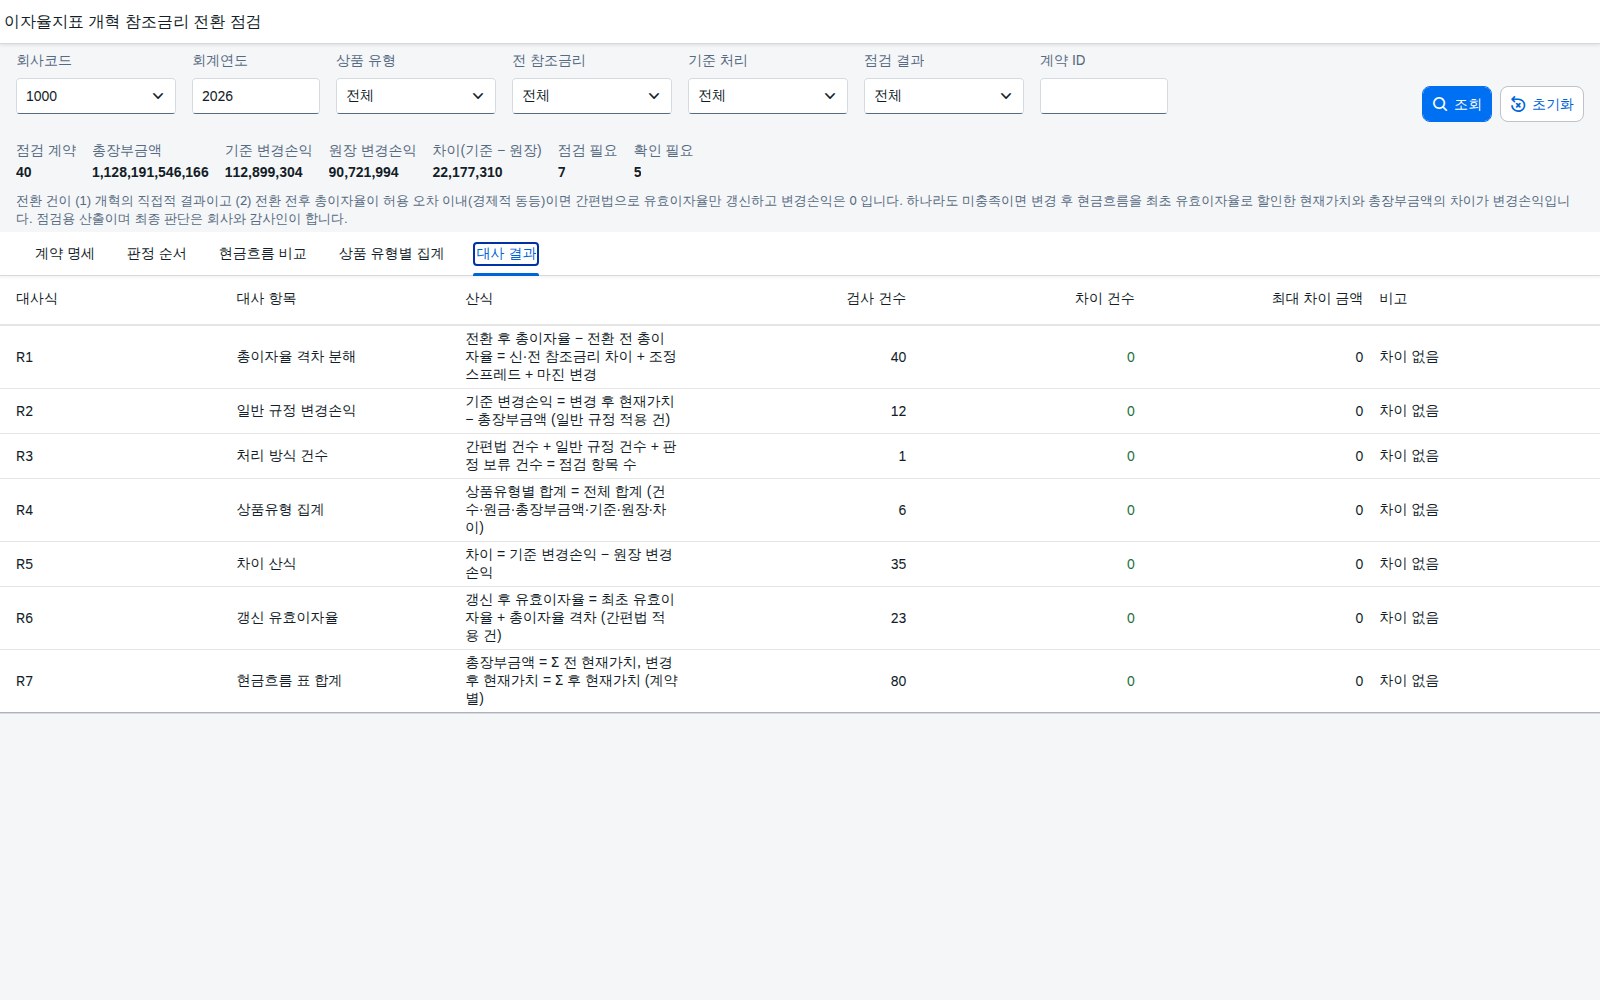Click 확인 필요 count 5
Viewport: 1600px width, 1000px height.
[x=638, y=172]
